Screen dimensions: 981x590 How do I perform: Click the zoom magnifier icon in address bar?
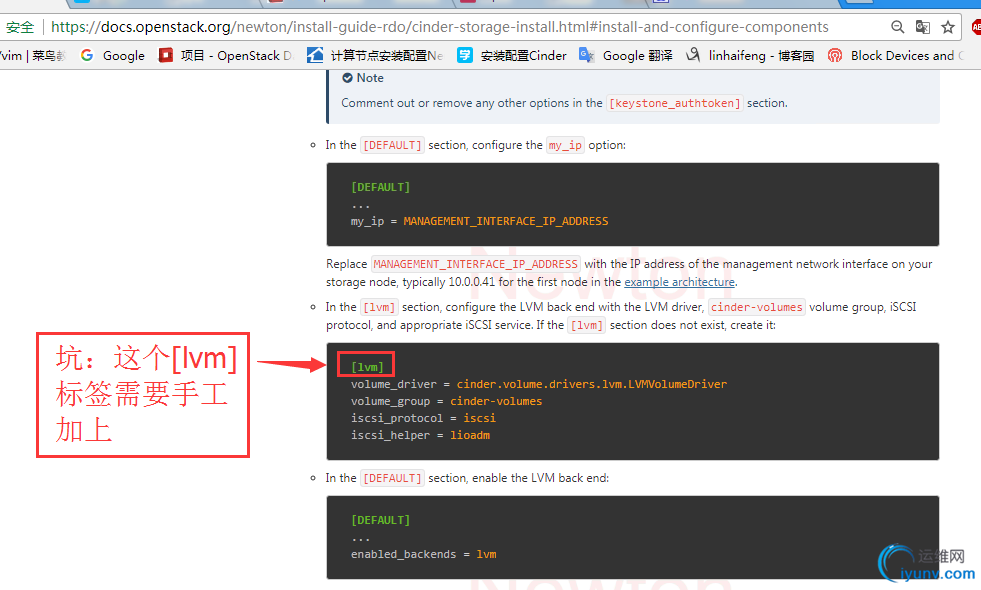coord(897,27)
